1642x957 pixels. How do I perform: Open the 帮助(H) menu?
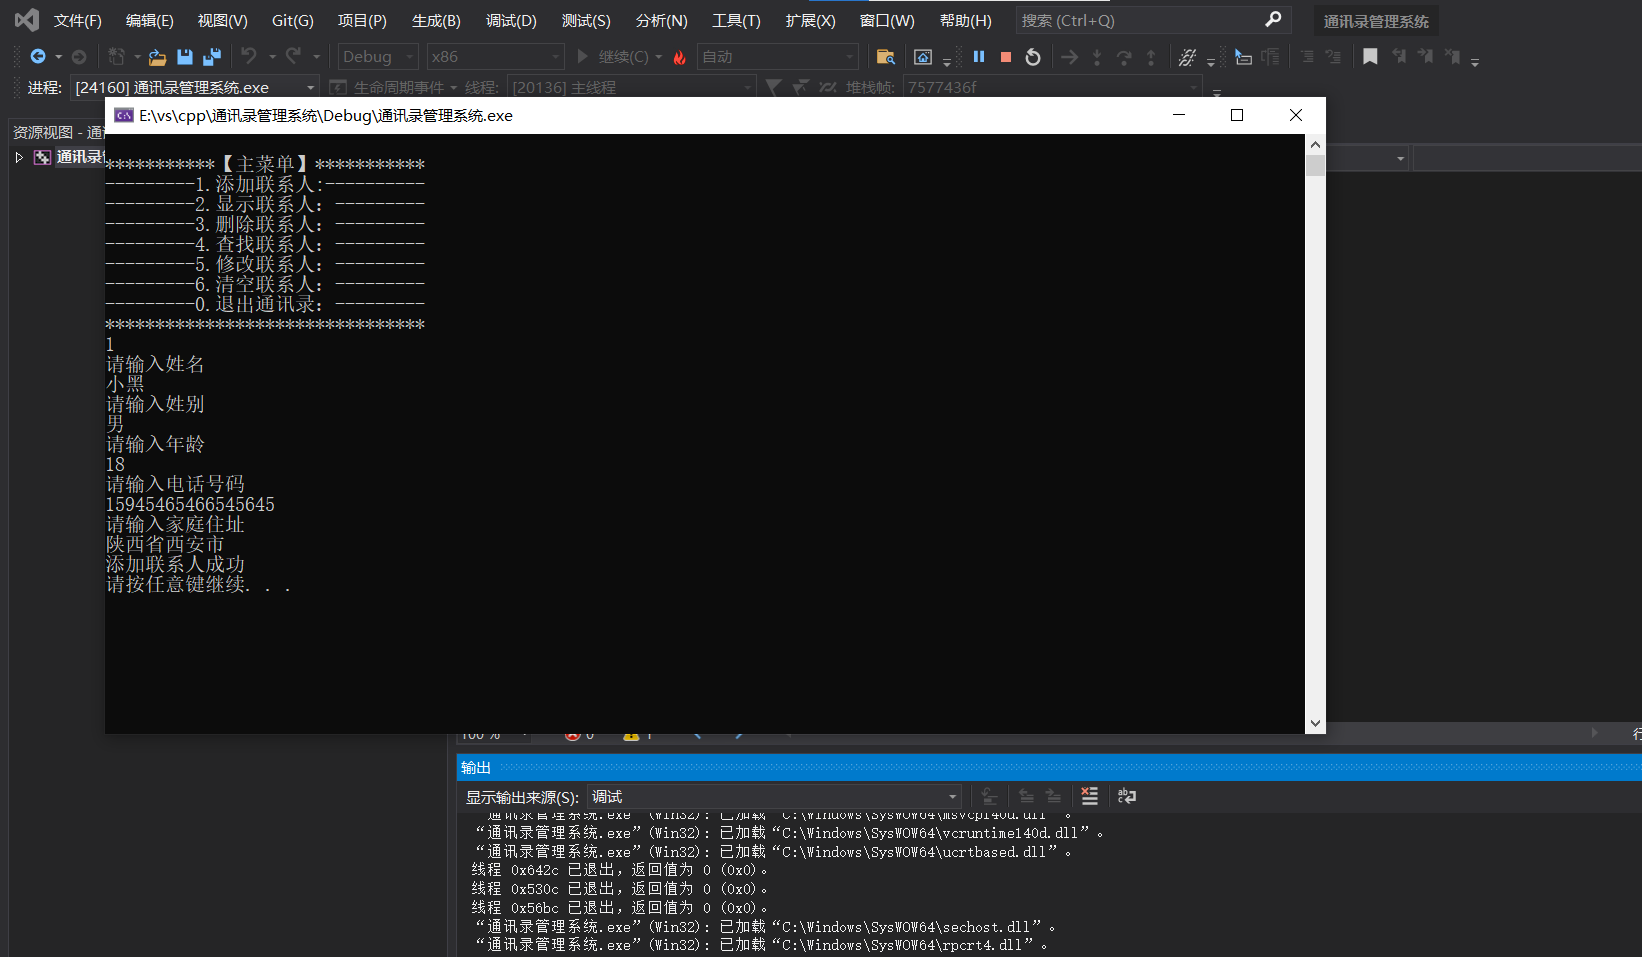point(966,20)
